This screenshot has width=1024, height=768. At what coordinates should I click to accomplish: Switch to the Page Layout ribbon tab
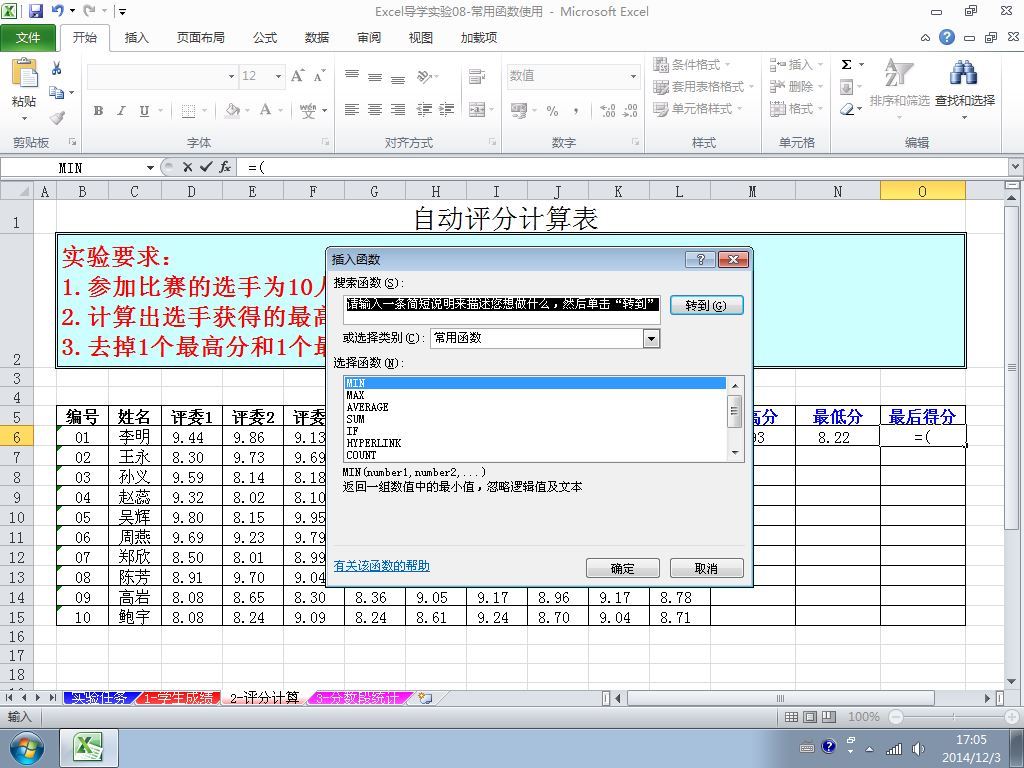click(x=200, y=38)
